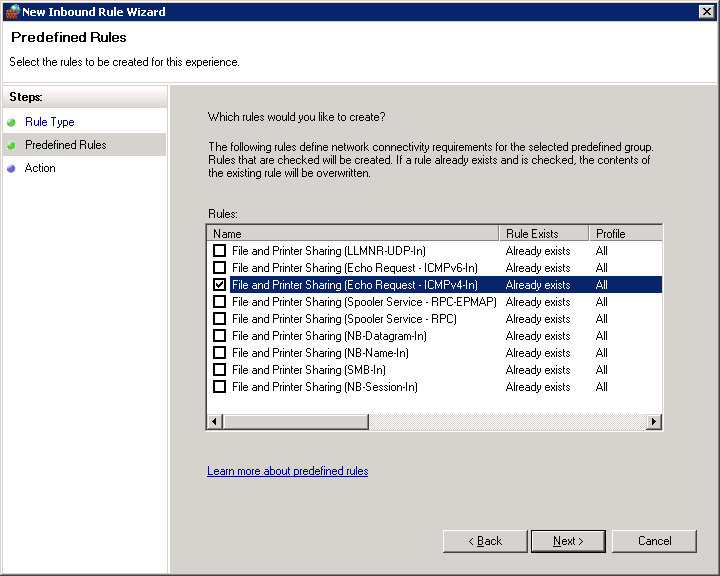Go back with the Back button
The height and width of the screenshot is (576, 720).
point(485,541)
